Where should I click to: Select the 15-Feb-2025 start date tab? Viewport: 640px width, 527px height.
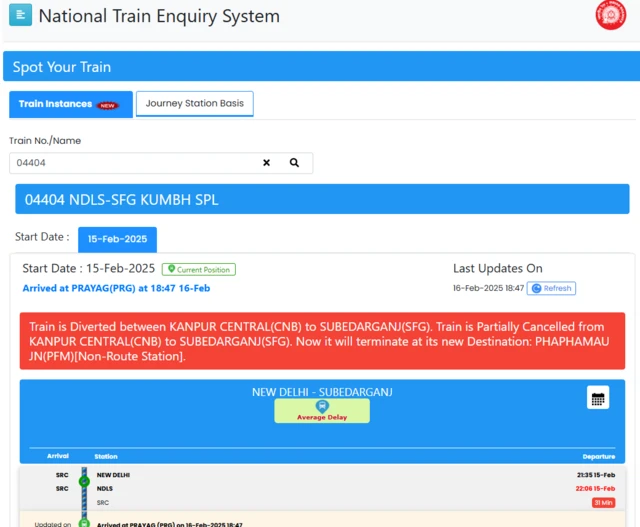click(118, 239)
